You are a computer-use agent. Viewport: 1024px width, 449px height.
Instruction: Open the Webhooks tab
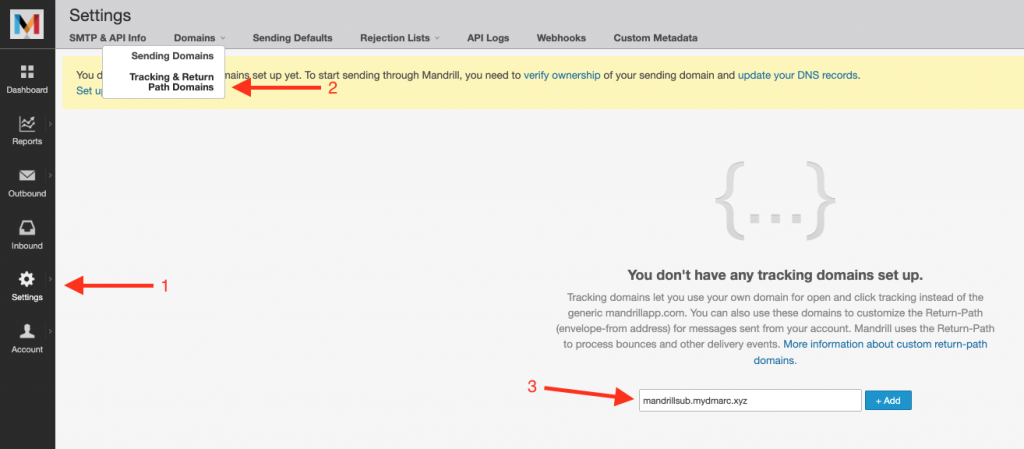click(561, 38)
